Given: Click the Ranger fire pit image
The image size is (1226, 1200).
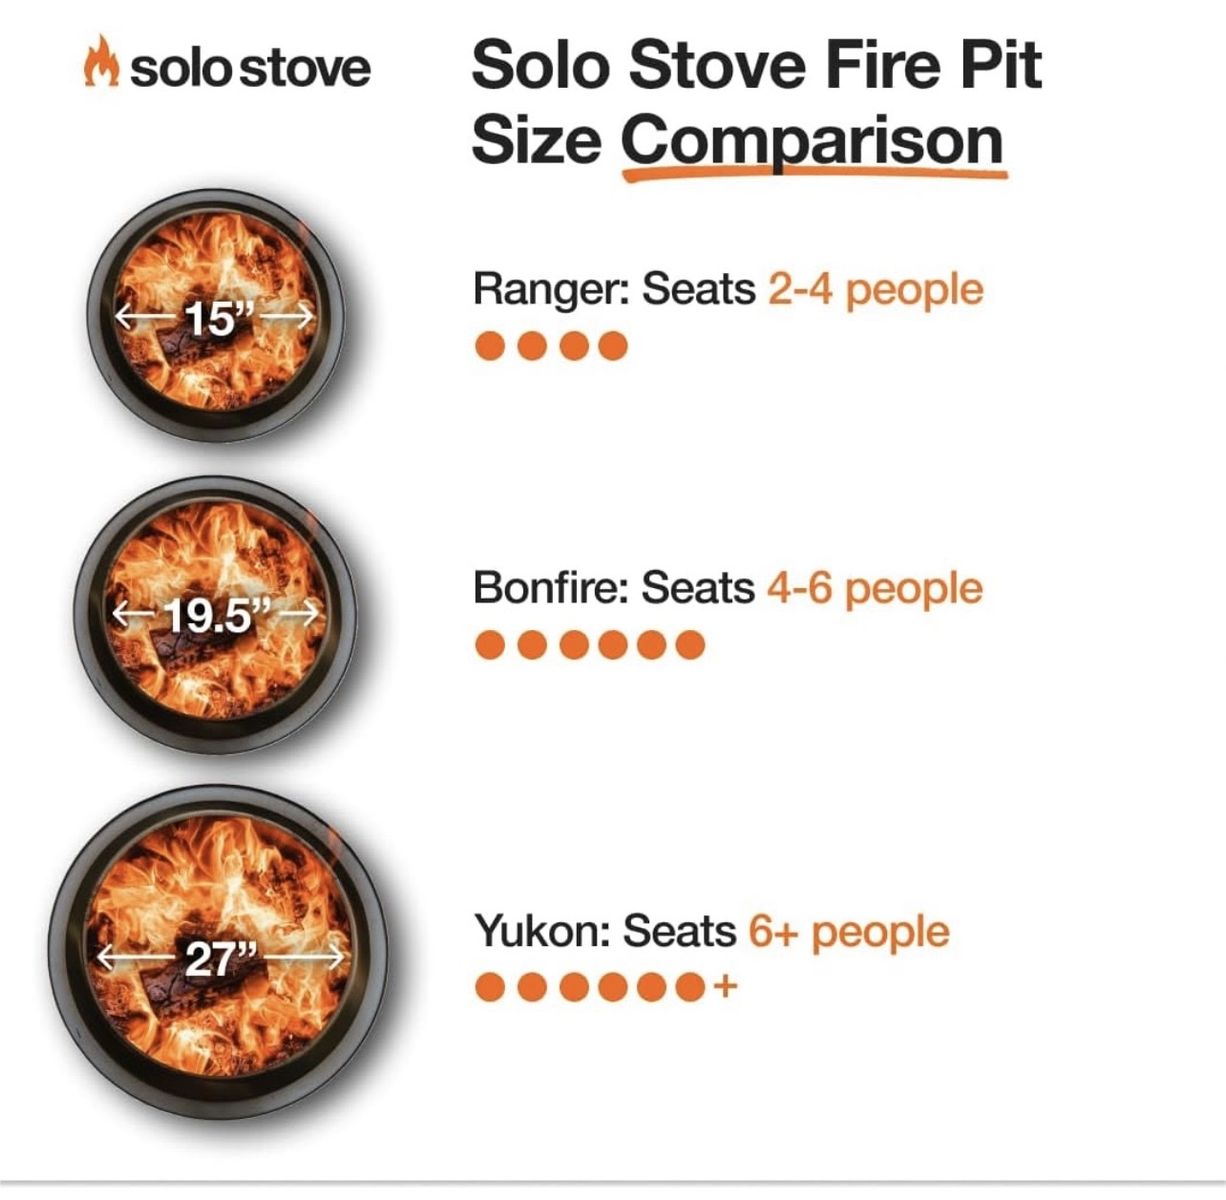Looking at the screenshot, I should pyautogui.click(x=215, y=316).
